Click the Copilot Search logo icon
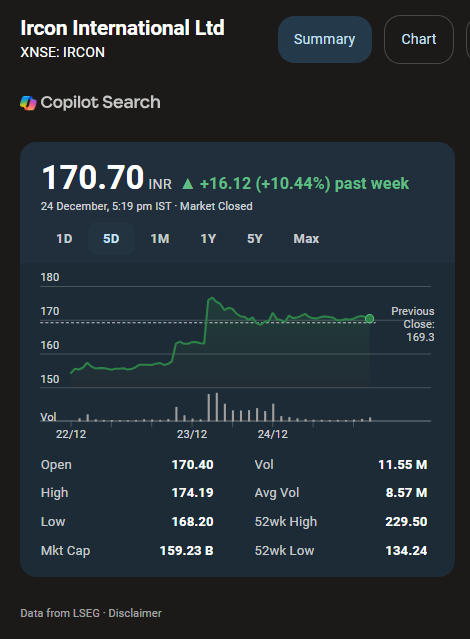This screenshot has height=639, width=470. (28, 103)
